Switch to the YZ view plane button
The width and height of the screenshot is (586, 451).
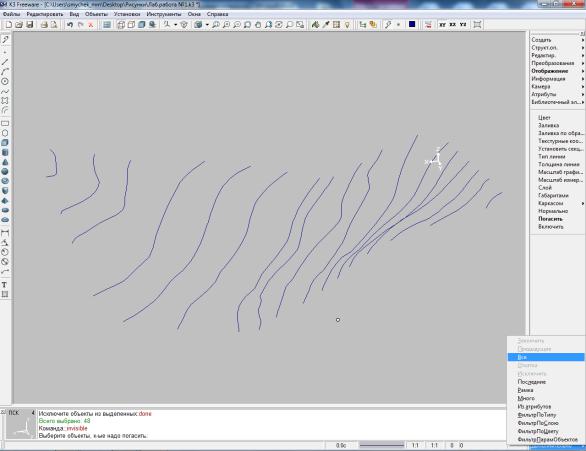463,25
